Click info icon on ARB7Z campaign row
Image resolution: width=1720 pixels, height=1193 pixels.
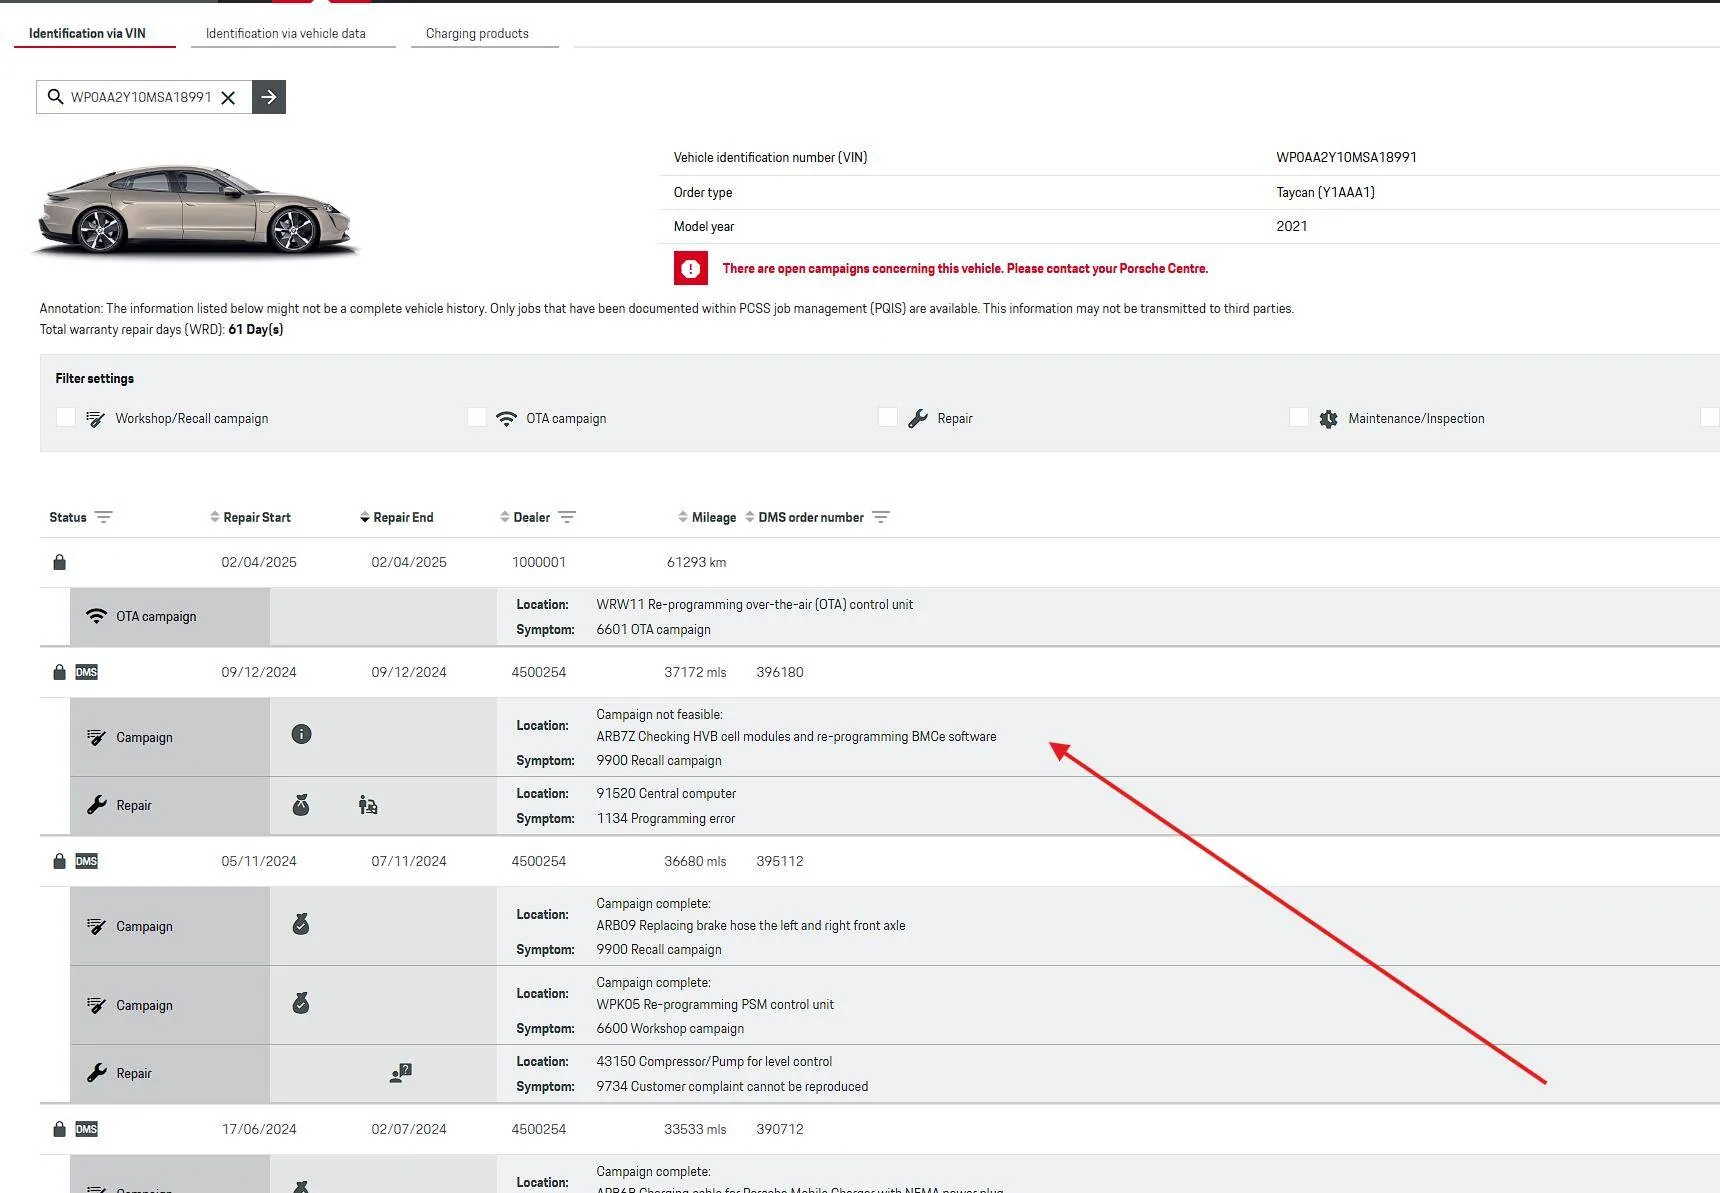click(301, 734)
